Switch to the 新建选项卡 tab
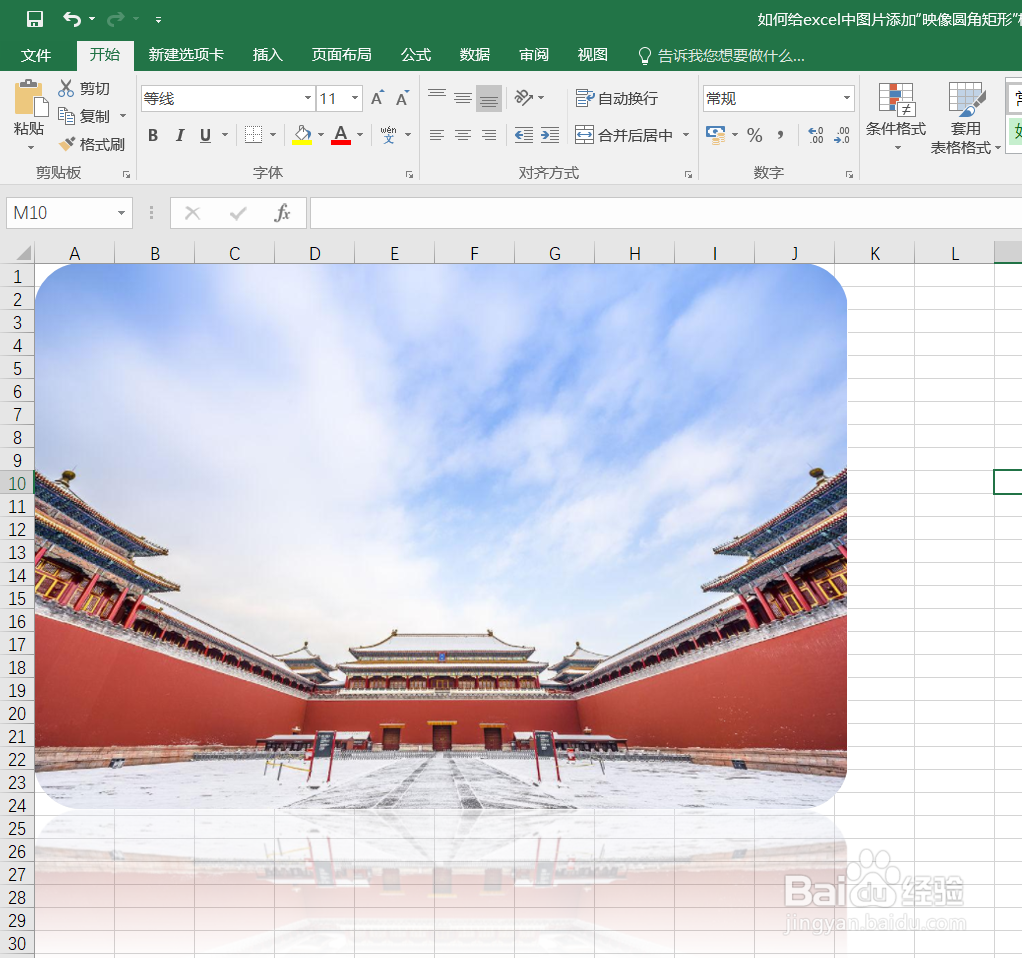 (186, 55)
